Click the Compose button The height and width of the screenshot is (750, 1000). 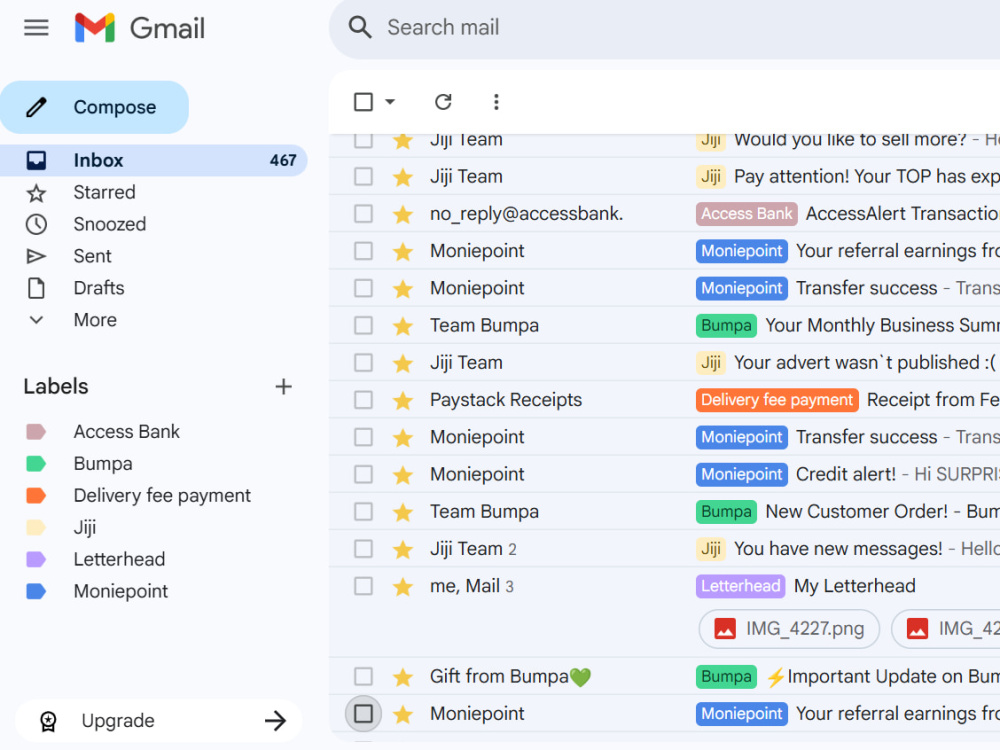94,107
